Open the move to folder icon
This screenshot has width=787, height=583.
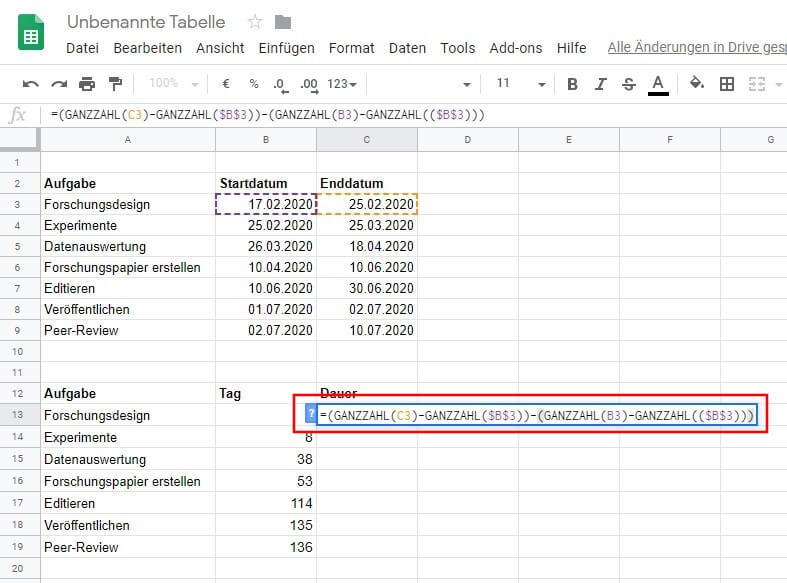pyautogui.click(x=283, y=22)
